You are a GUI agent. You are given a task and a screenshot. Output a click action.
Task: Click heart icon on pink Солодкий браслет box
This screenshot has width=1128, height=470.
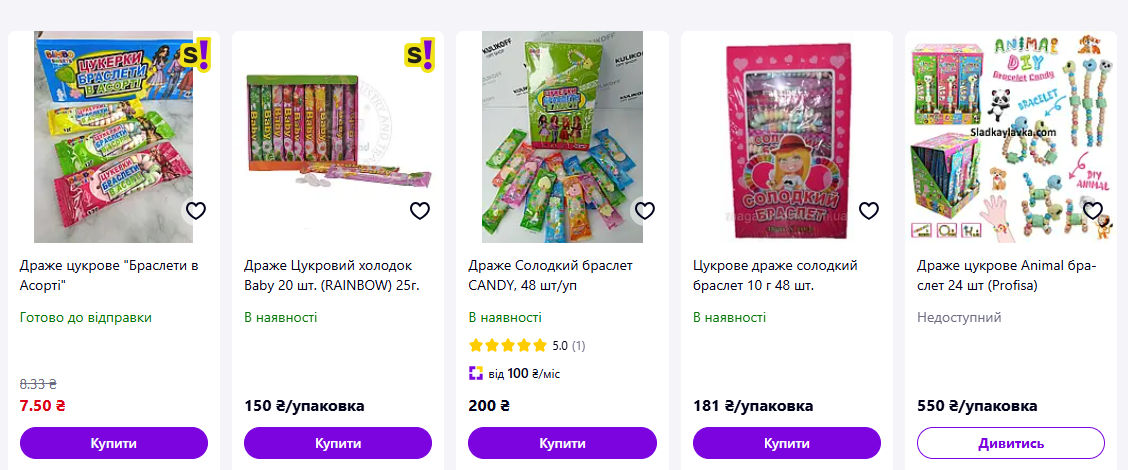(x=869, y=211)
